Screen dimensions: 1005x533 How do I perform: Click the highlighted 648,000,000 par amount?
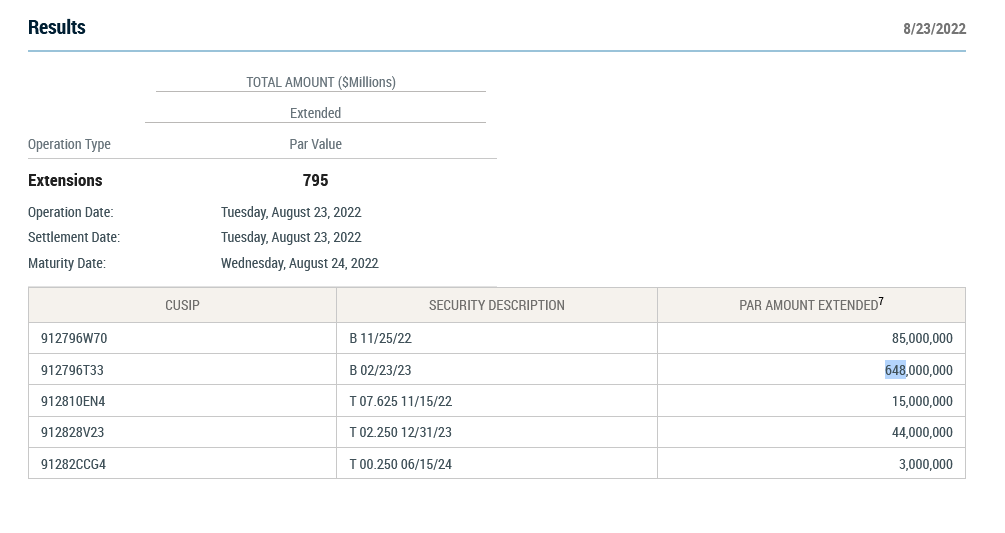pos(918,370)
